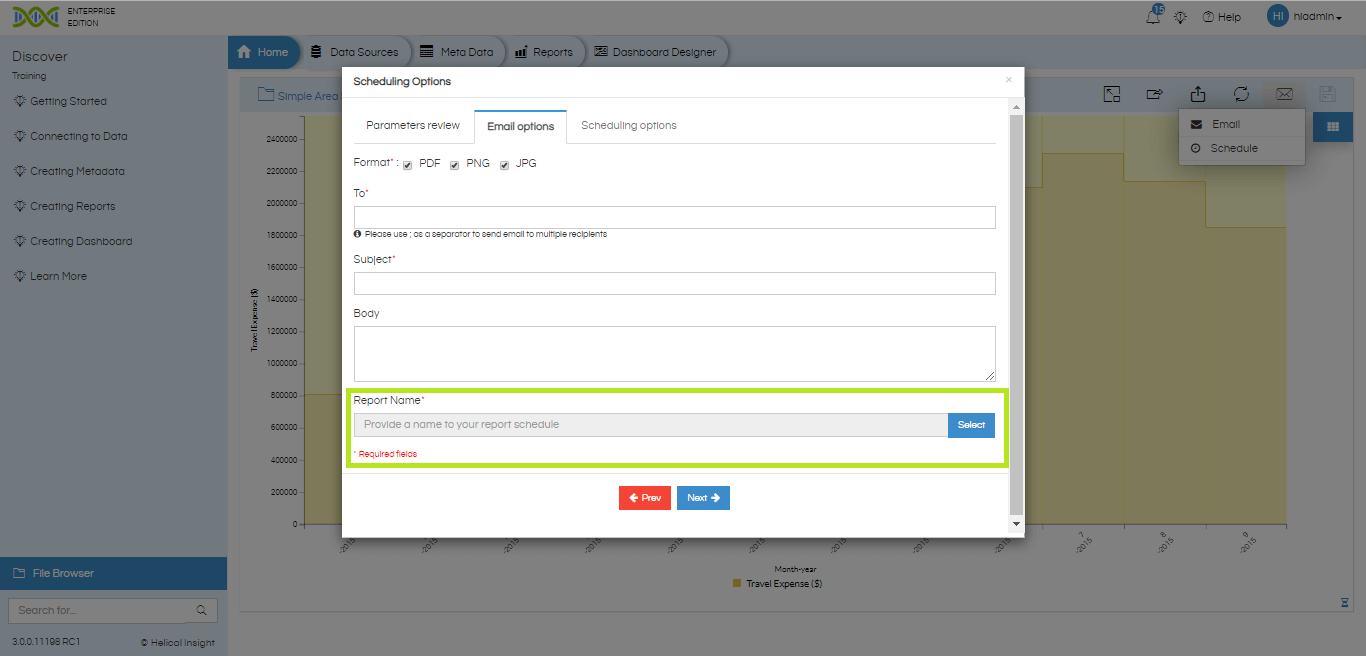Open Getting Started in sidebar

coord(68,101)
